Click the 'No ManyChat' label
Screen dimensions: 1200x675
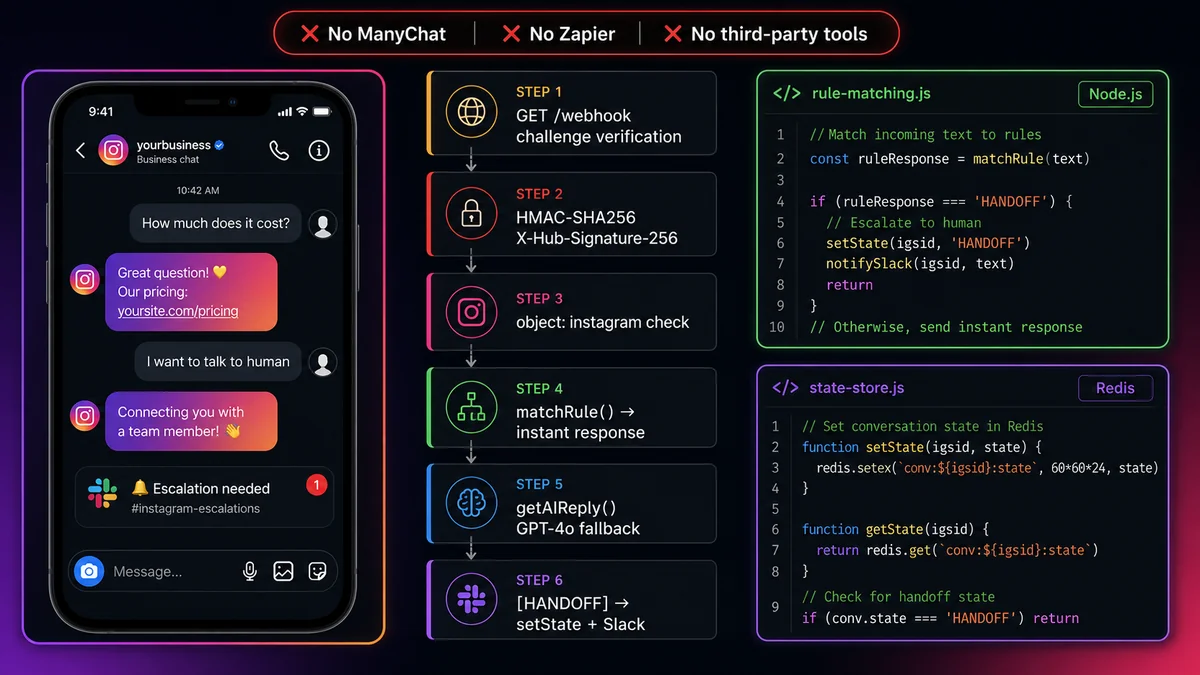tap(387, 34)
